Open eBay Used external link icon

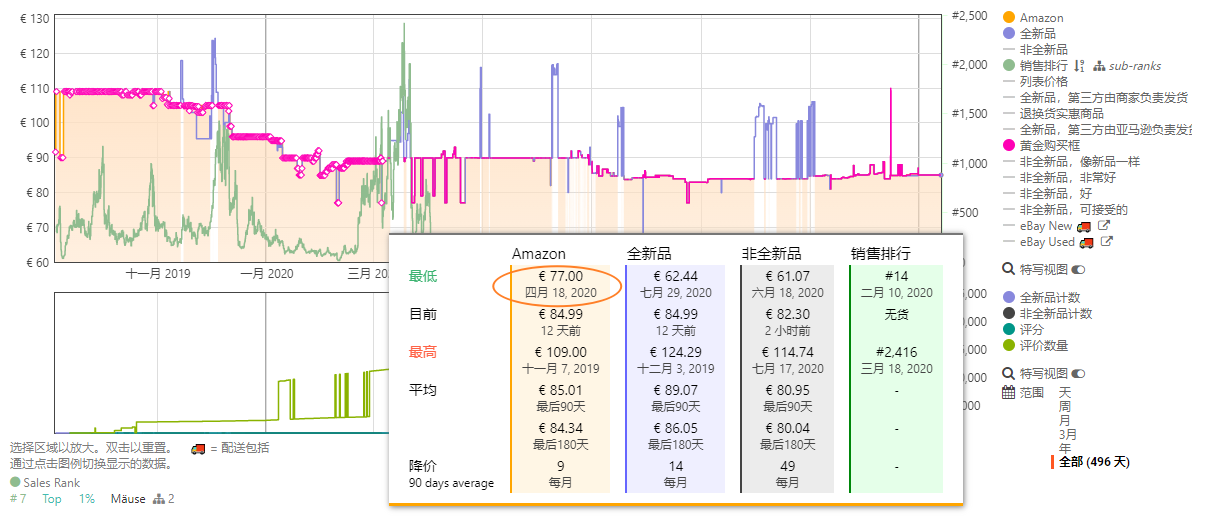coord(1105,242)
